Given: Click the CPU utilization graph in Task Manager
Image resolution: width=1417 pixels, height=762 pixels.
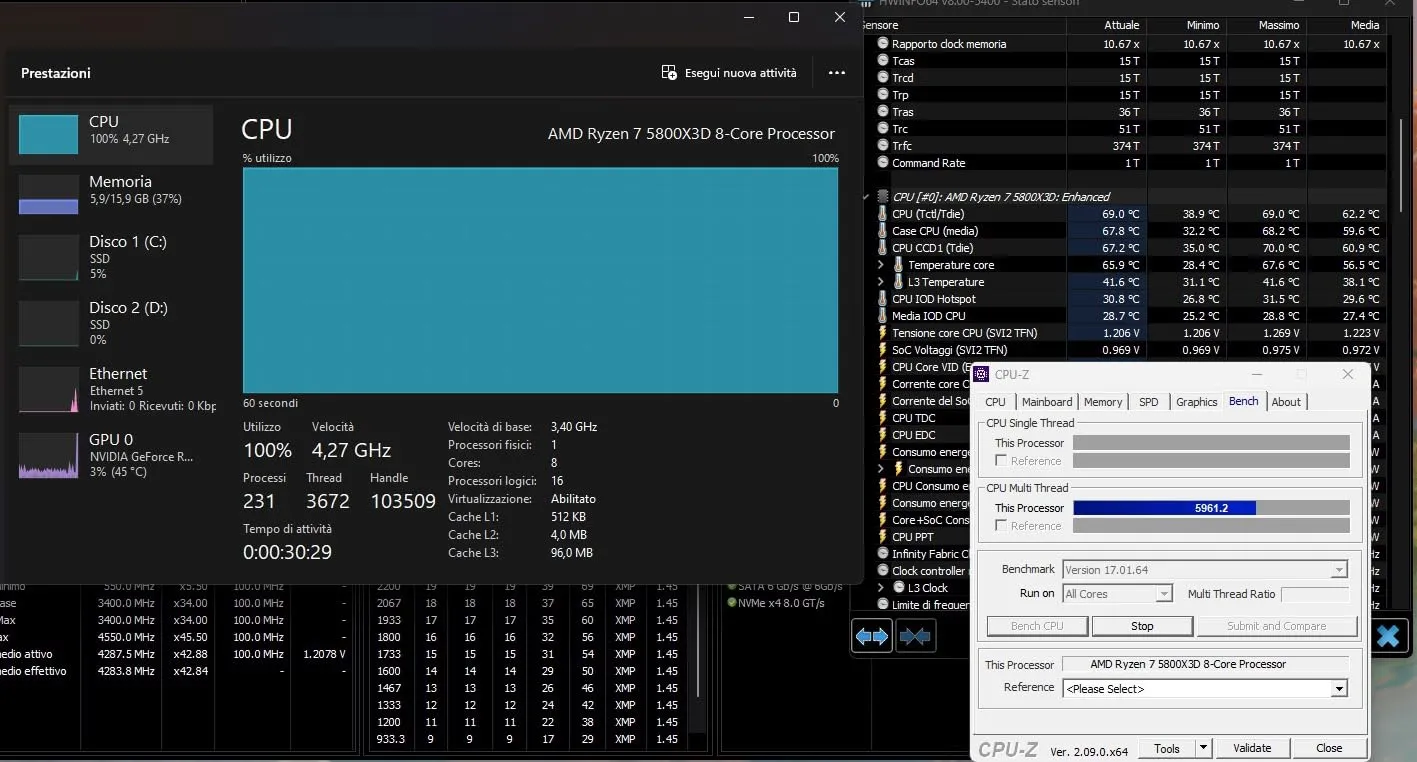Looking at the screenshot, I should [540, 280].
